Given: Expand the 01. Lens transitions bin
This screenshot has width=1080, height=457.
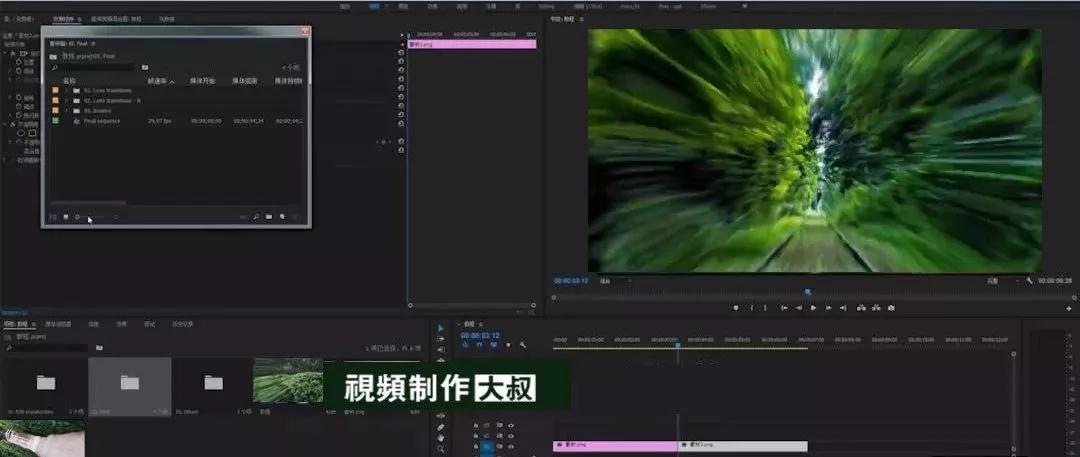Looking at the screenshot, I should (x=67, y=90).
